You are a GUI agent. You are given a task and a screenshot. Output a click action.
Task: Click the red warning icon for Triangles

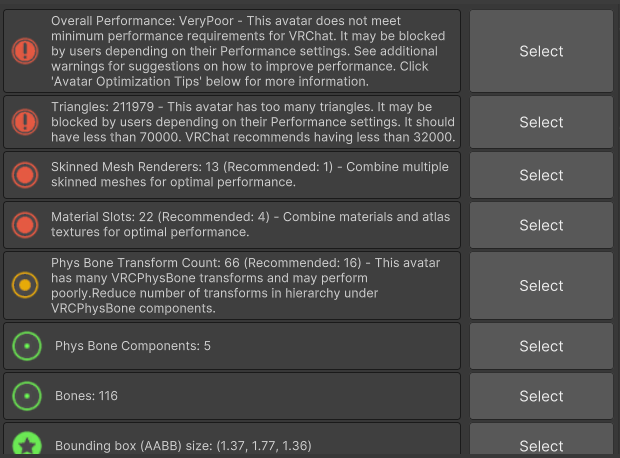(25, 122)
